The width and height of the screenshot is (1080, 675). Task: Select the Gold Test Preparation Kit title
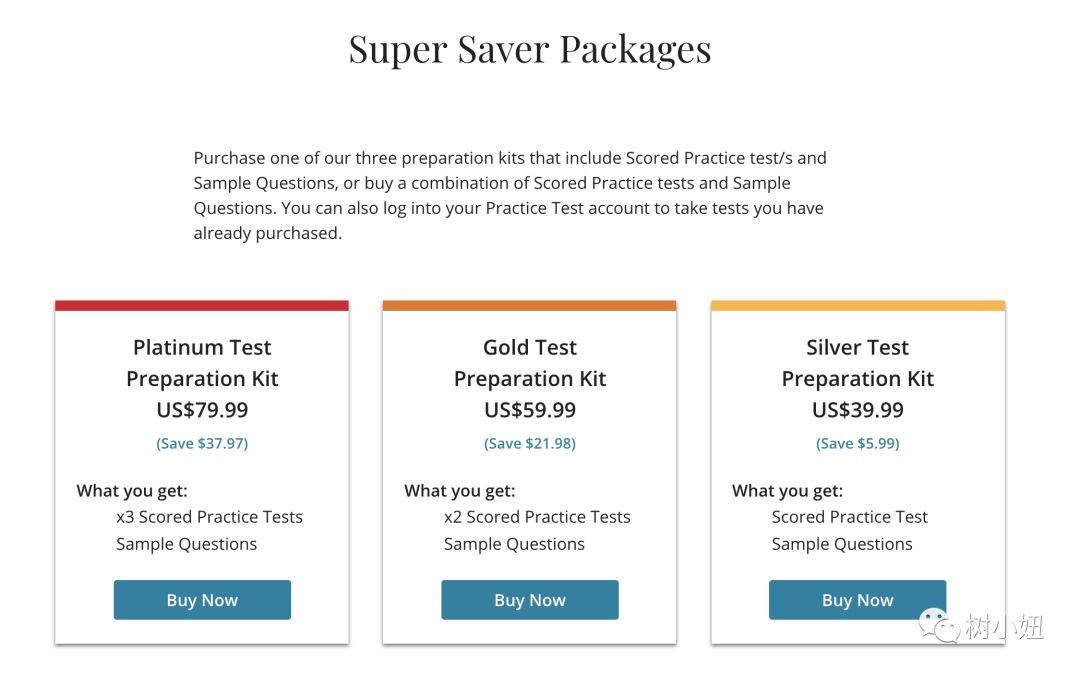530,363
